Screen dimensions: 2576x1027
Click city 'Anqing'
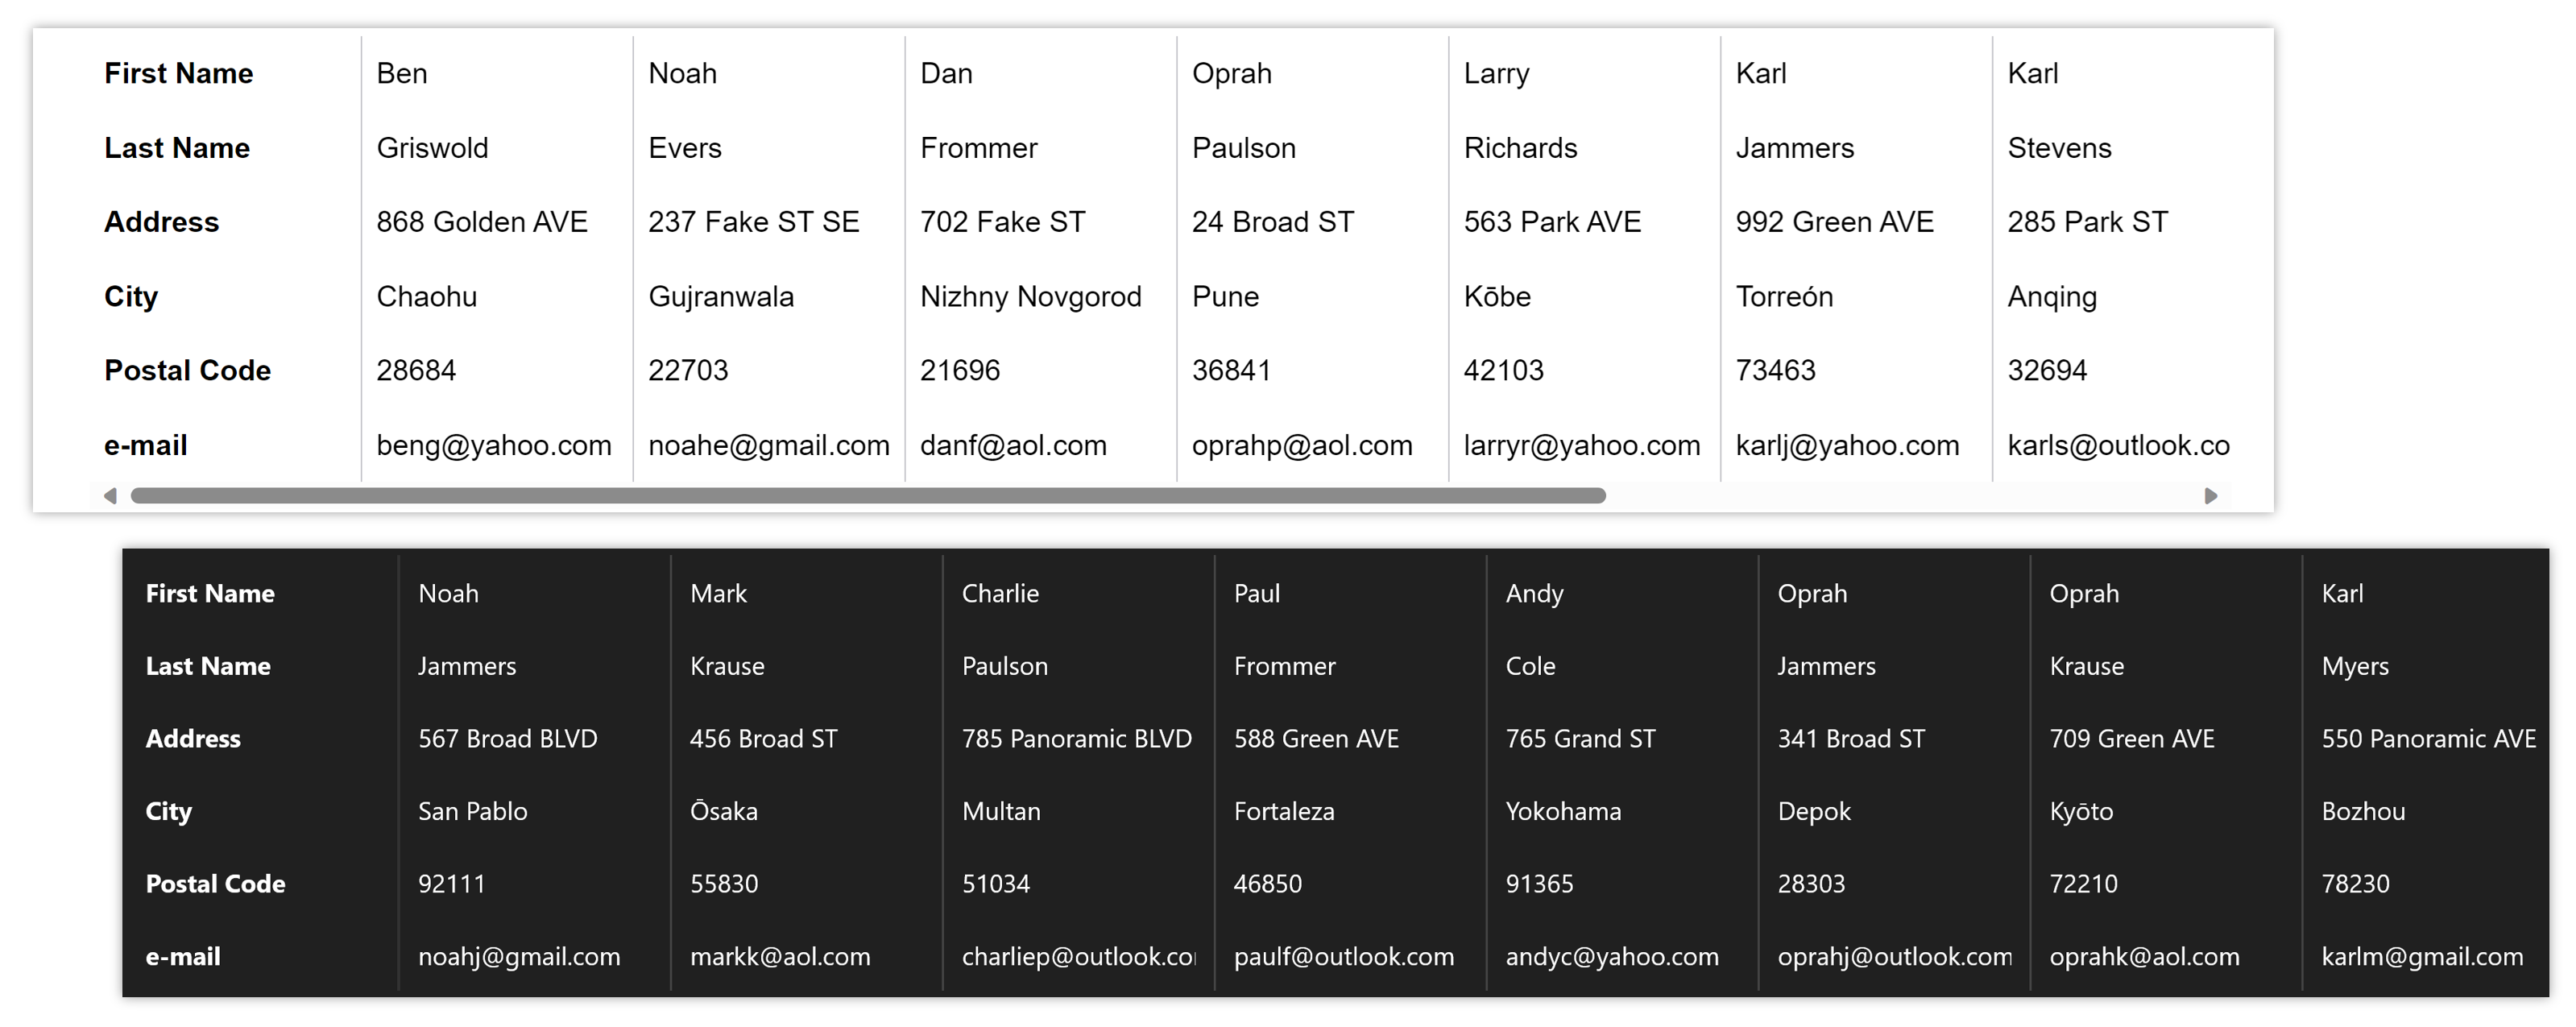click(2052, 297)
